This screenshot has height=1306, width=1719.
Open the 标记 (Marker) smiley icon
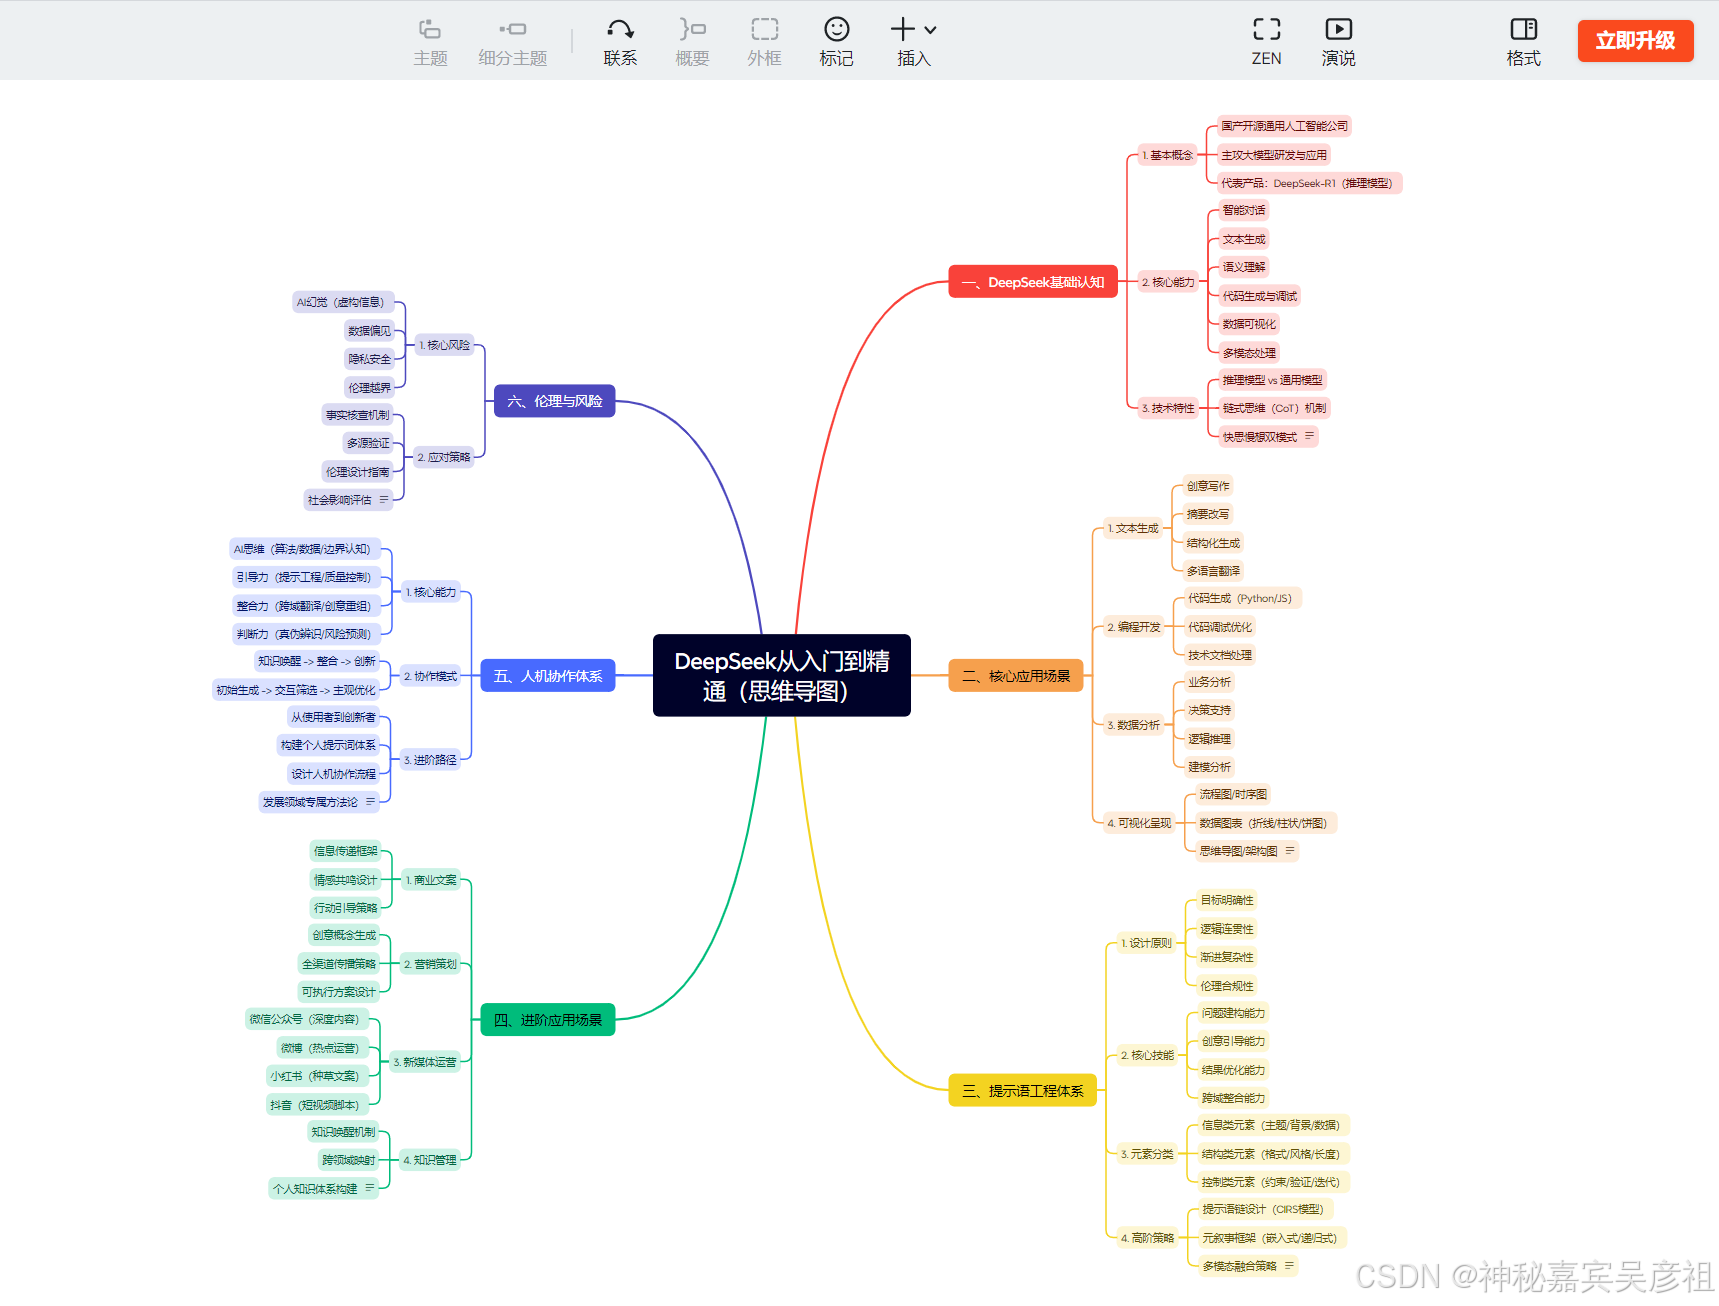pyautogui.click(x=837, y=29)
